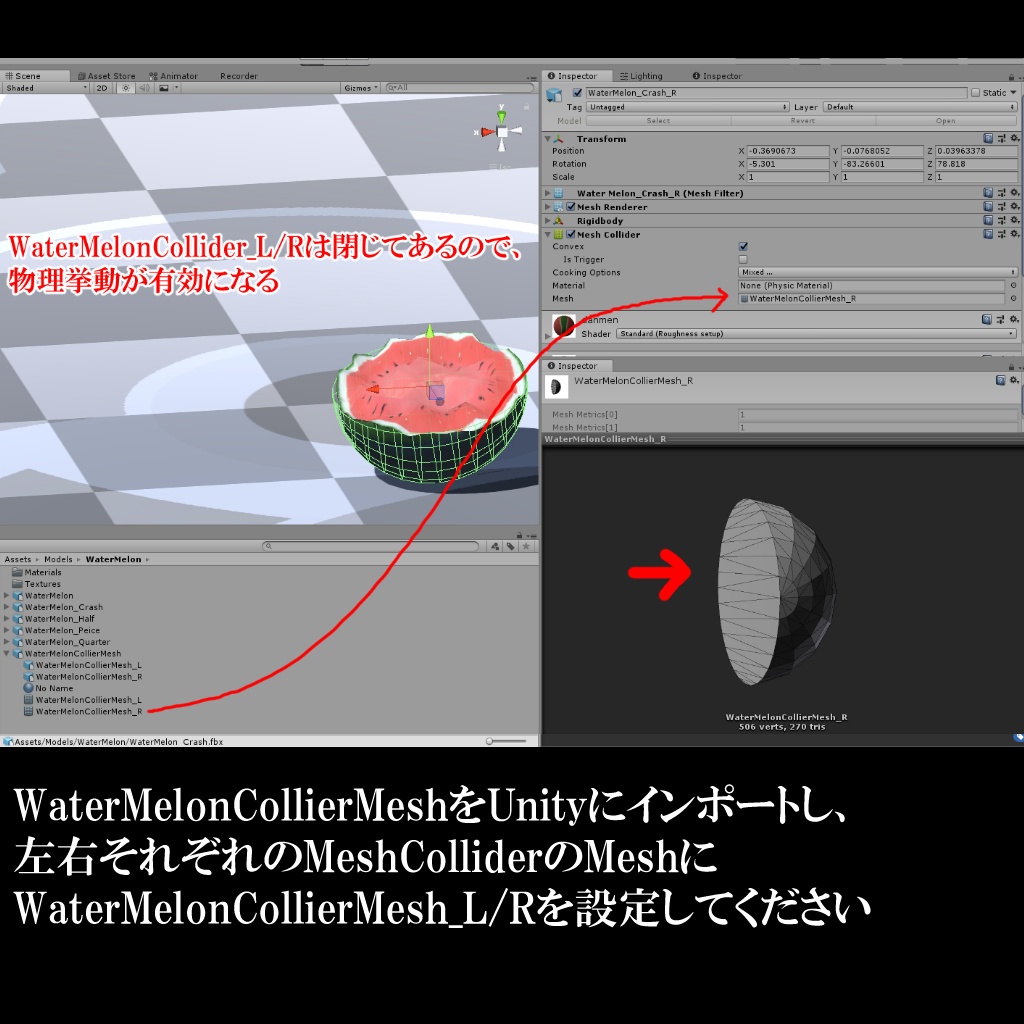
Task: Toggle 2D view mode in the Scene toolbar
Action: tap(102, 89)
